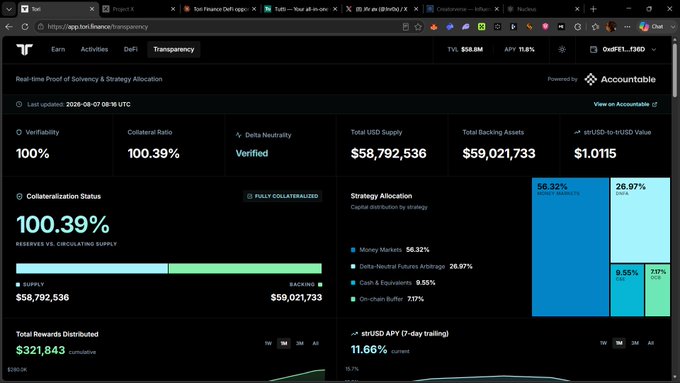Click the reader view icon in address bar
Viewport: 680px width, 383px height.
[405, 27]
